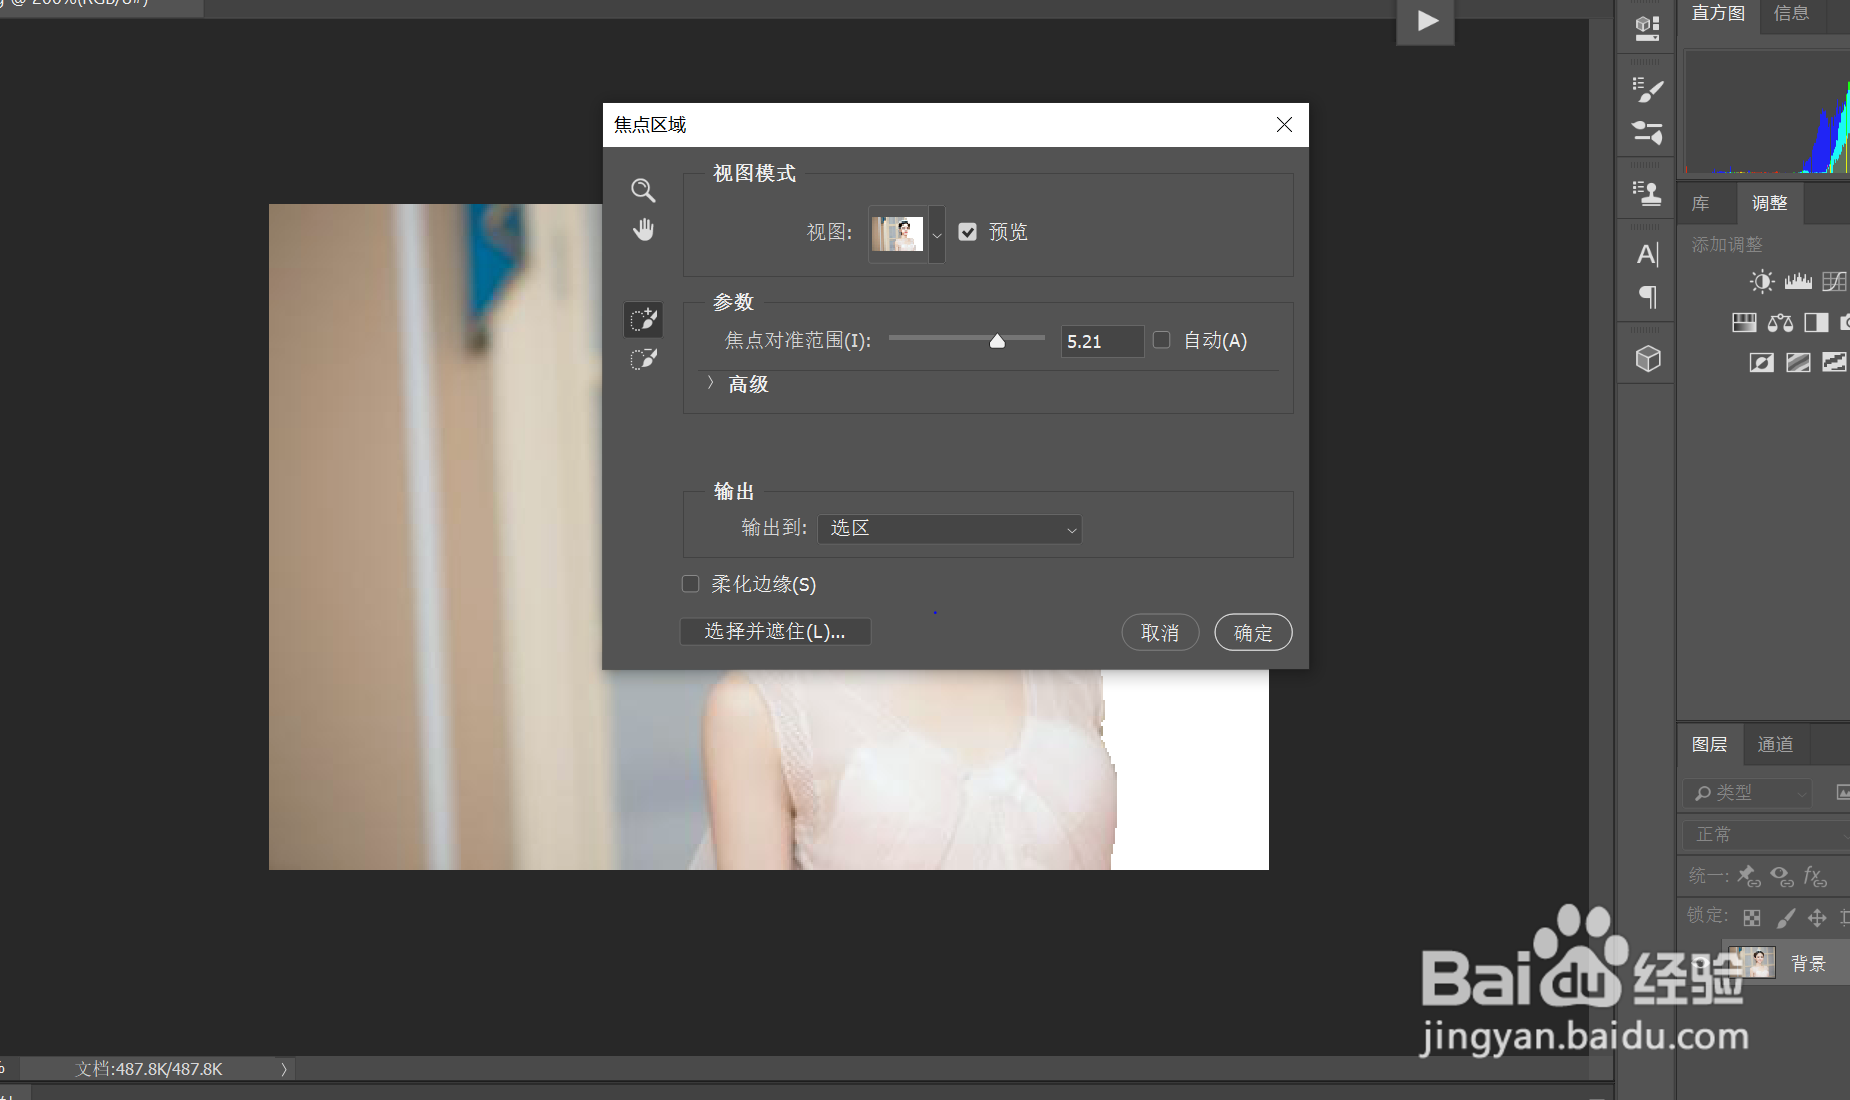Switch to the 通道 Channels tab
Image resolution: width=1850 pixels, height=1100 pixels.
1776,744
